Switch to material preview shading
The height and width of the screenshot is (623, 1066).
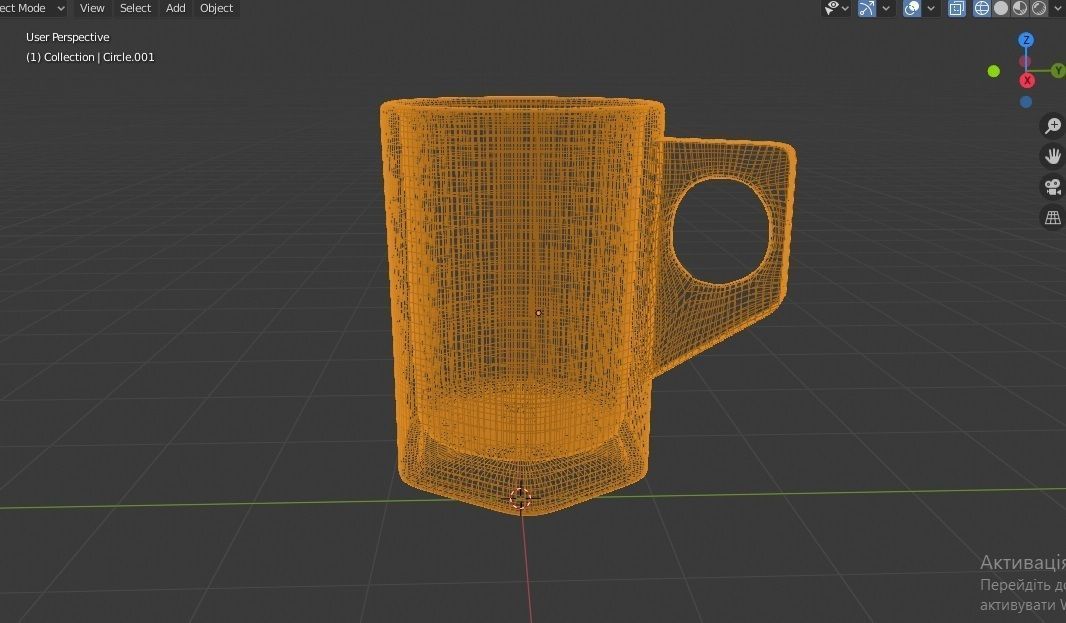1020,8
